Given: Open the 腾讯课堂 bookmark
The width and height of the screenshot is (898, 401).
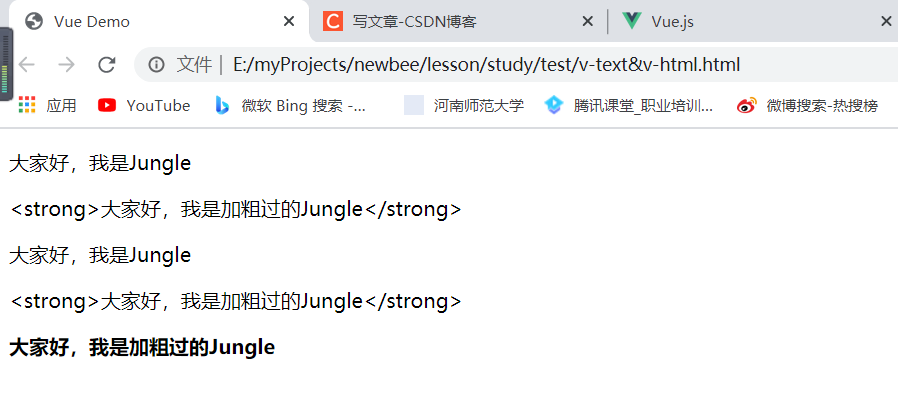Looking at the screenshot, I should (629, 105).
